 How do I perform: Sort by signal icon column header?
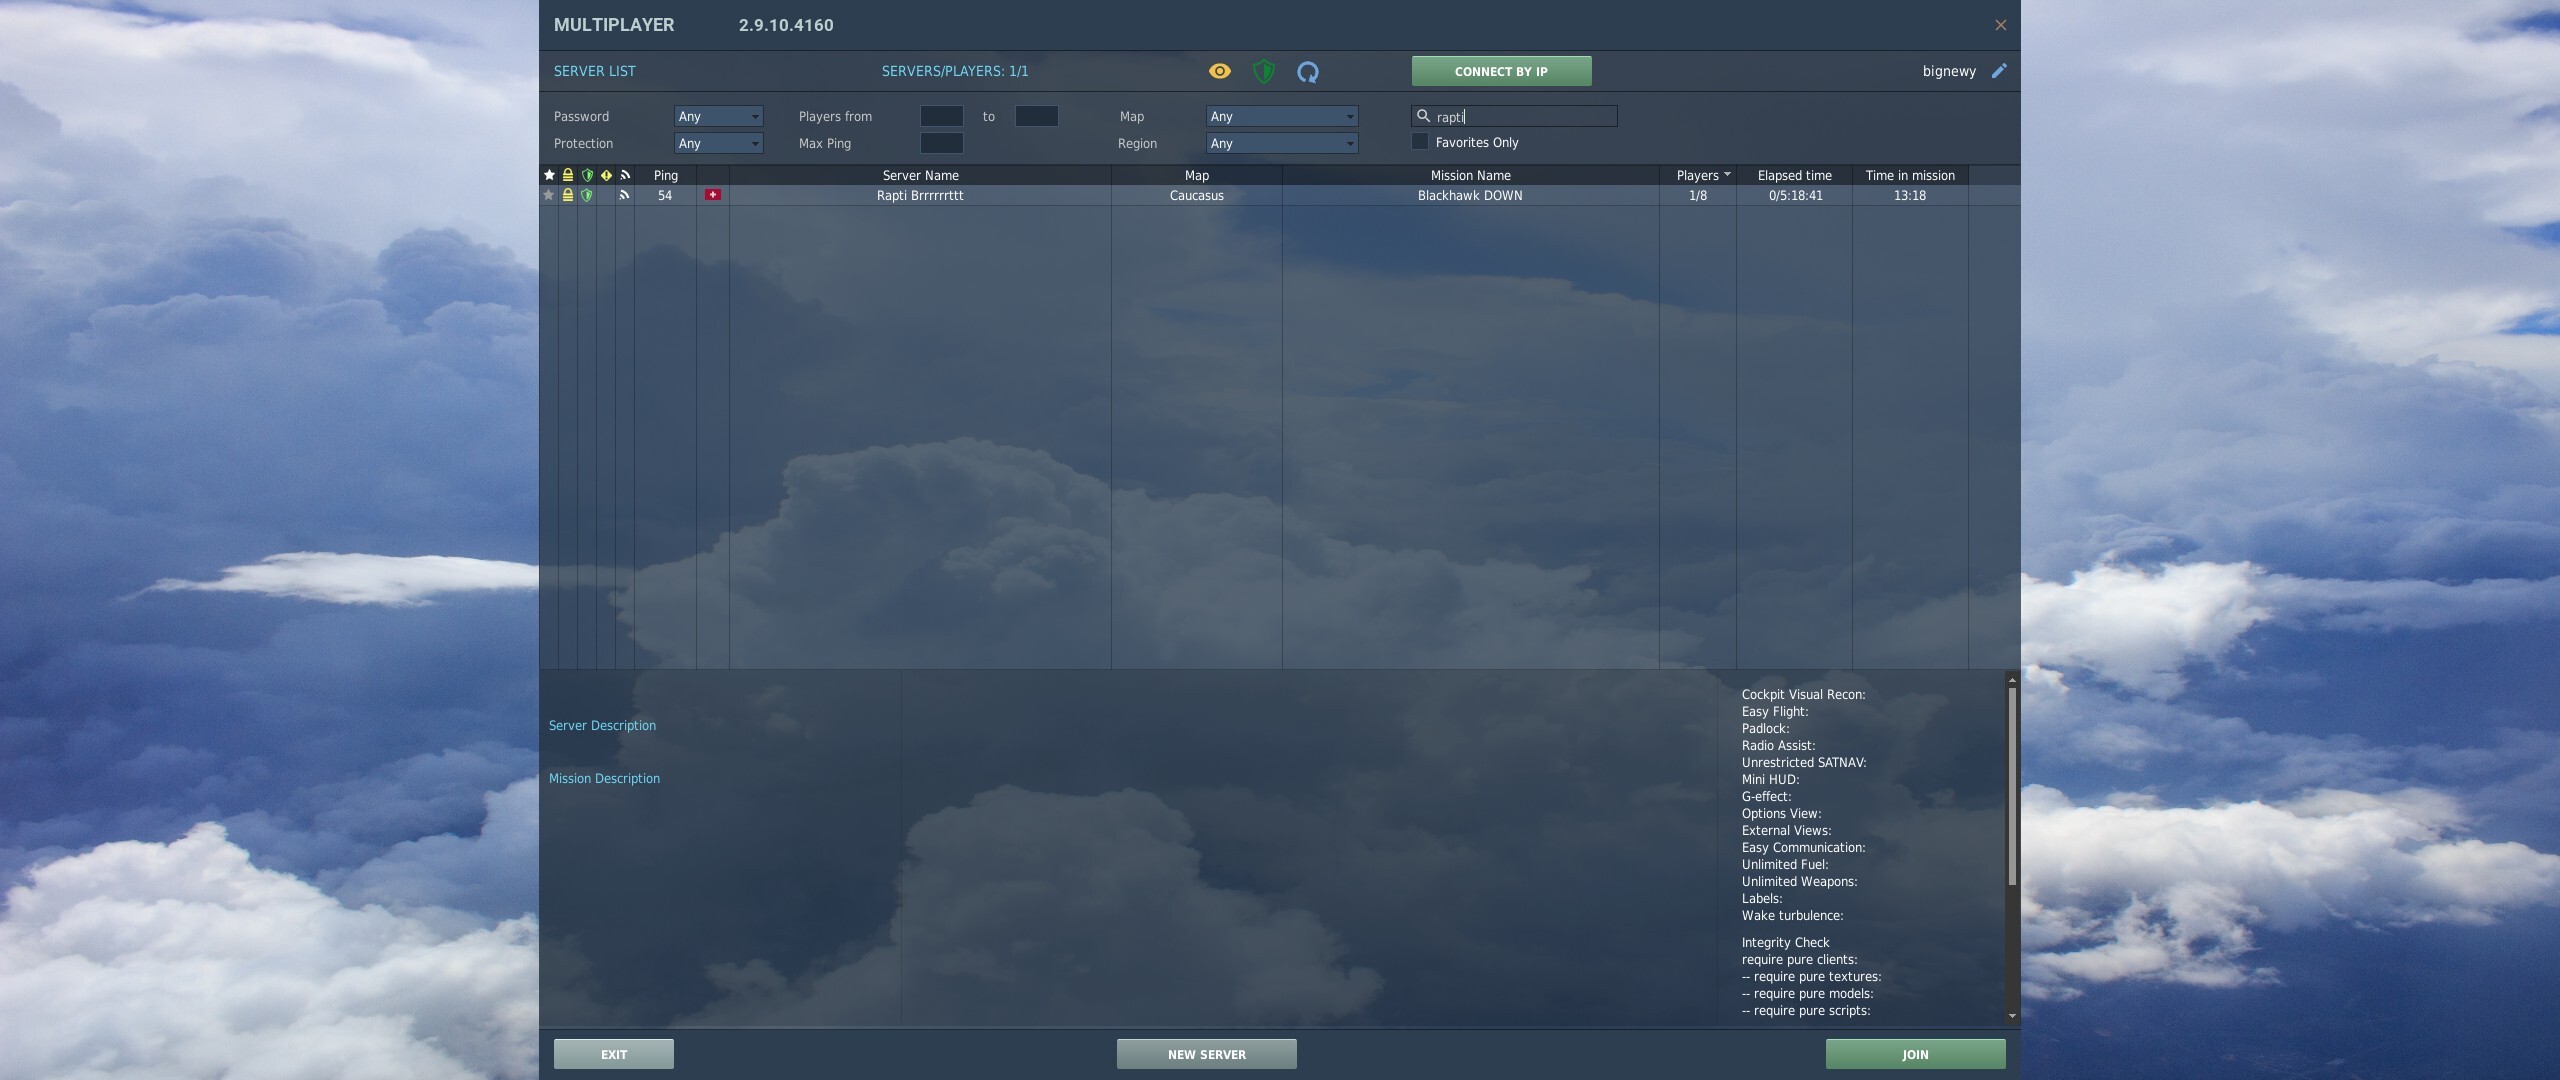(x=625, y=175)
